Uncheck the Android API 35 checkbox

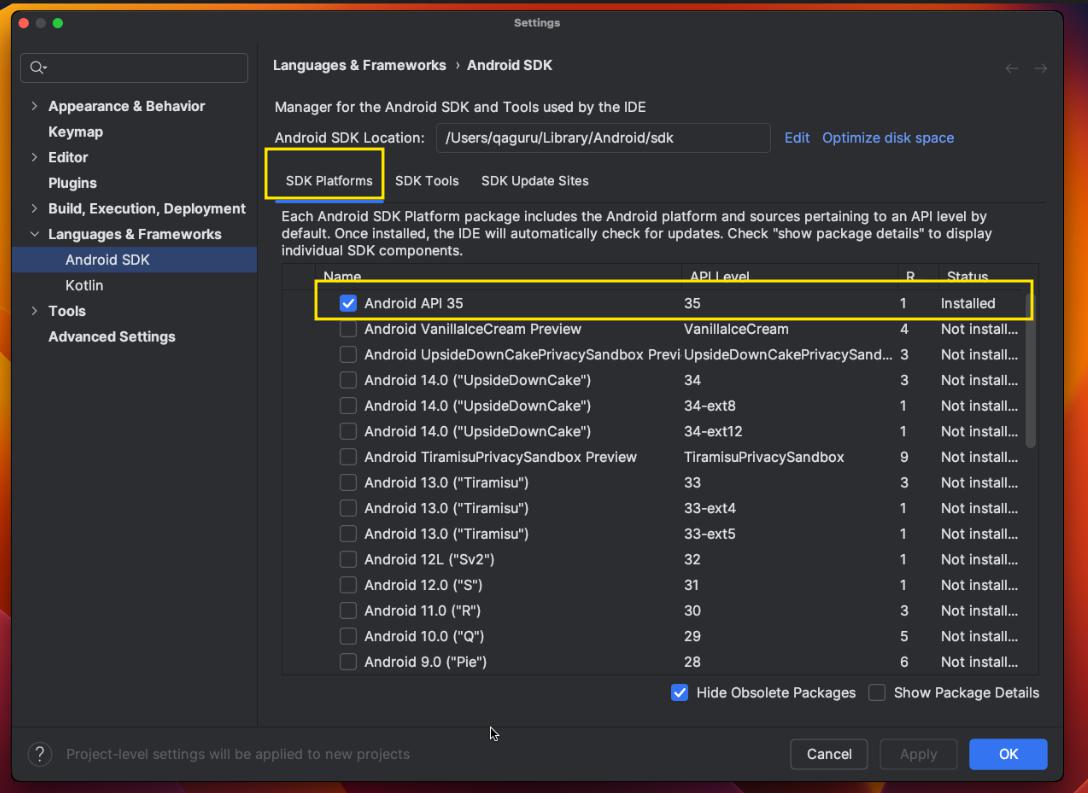pos(348,303)
